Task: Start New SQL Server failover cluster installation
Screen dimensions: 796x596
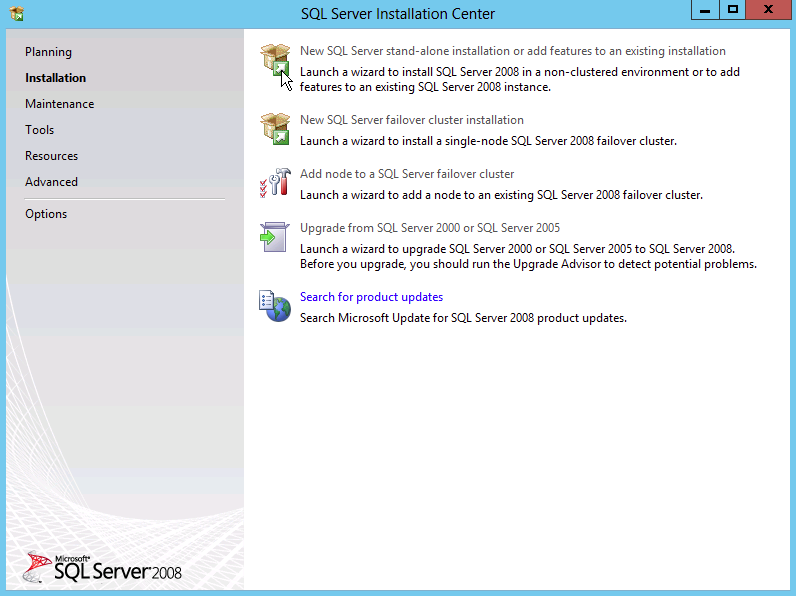Action: point(412,120)
